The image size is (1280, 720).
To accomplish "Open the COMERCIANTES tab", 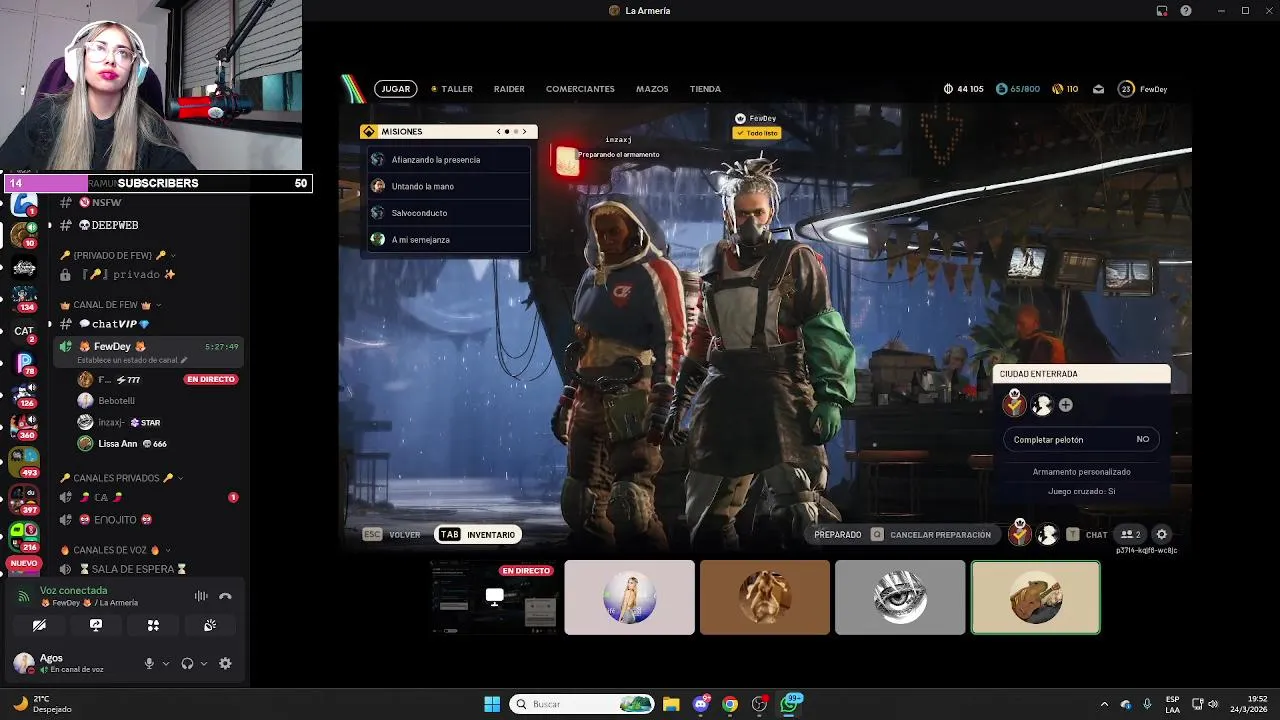I will [580, 89].
